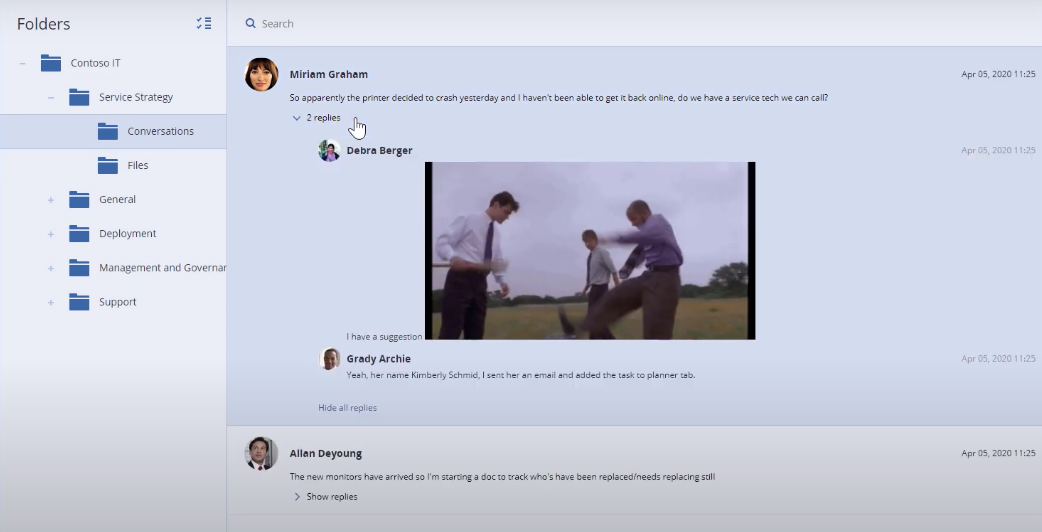Click Grady's Kimberly Schmid reply text
Image resolution: width=1042 pixels, height=532 pixels.
click(521, 375)
